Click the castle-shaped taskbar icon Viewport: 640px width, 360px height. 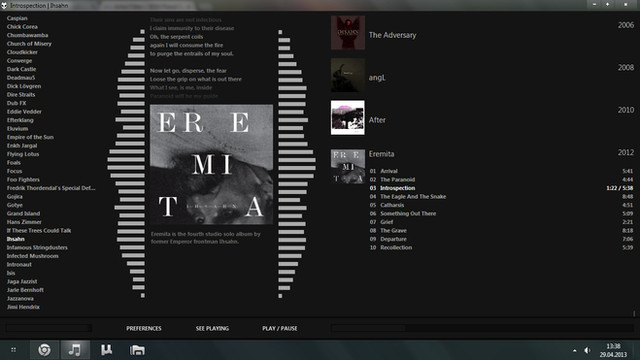(x=107, y=349)
